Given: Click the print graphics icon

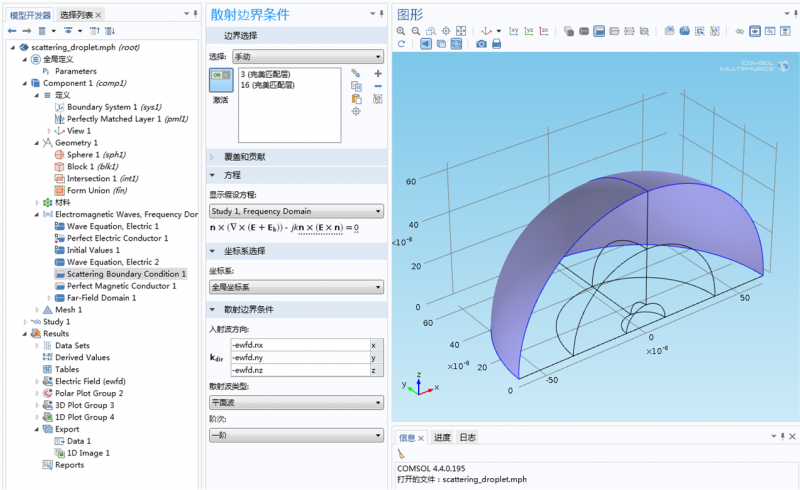Looking at the screenshot, I should click(496, 44).
